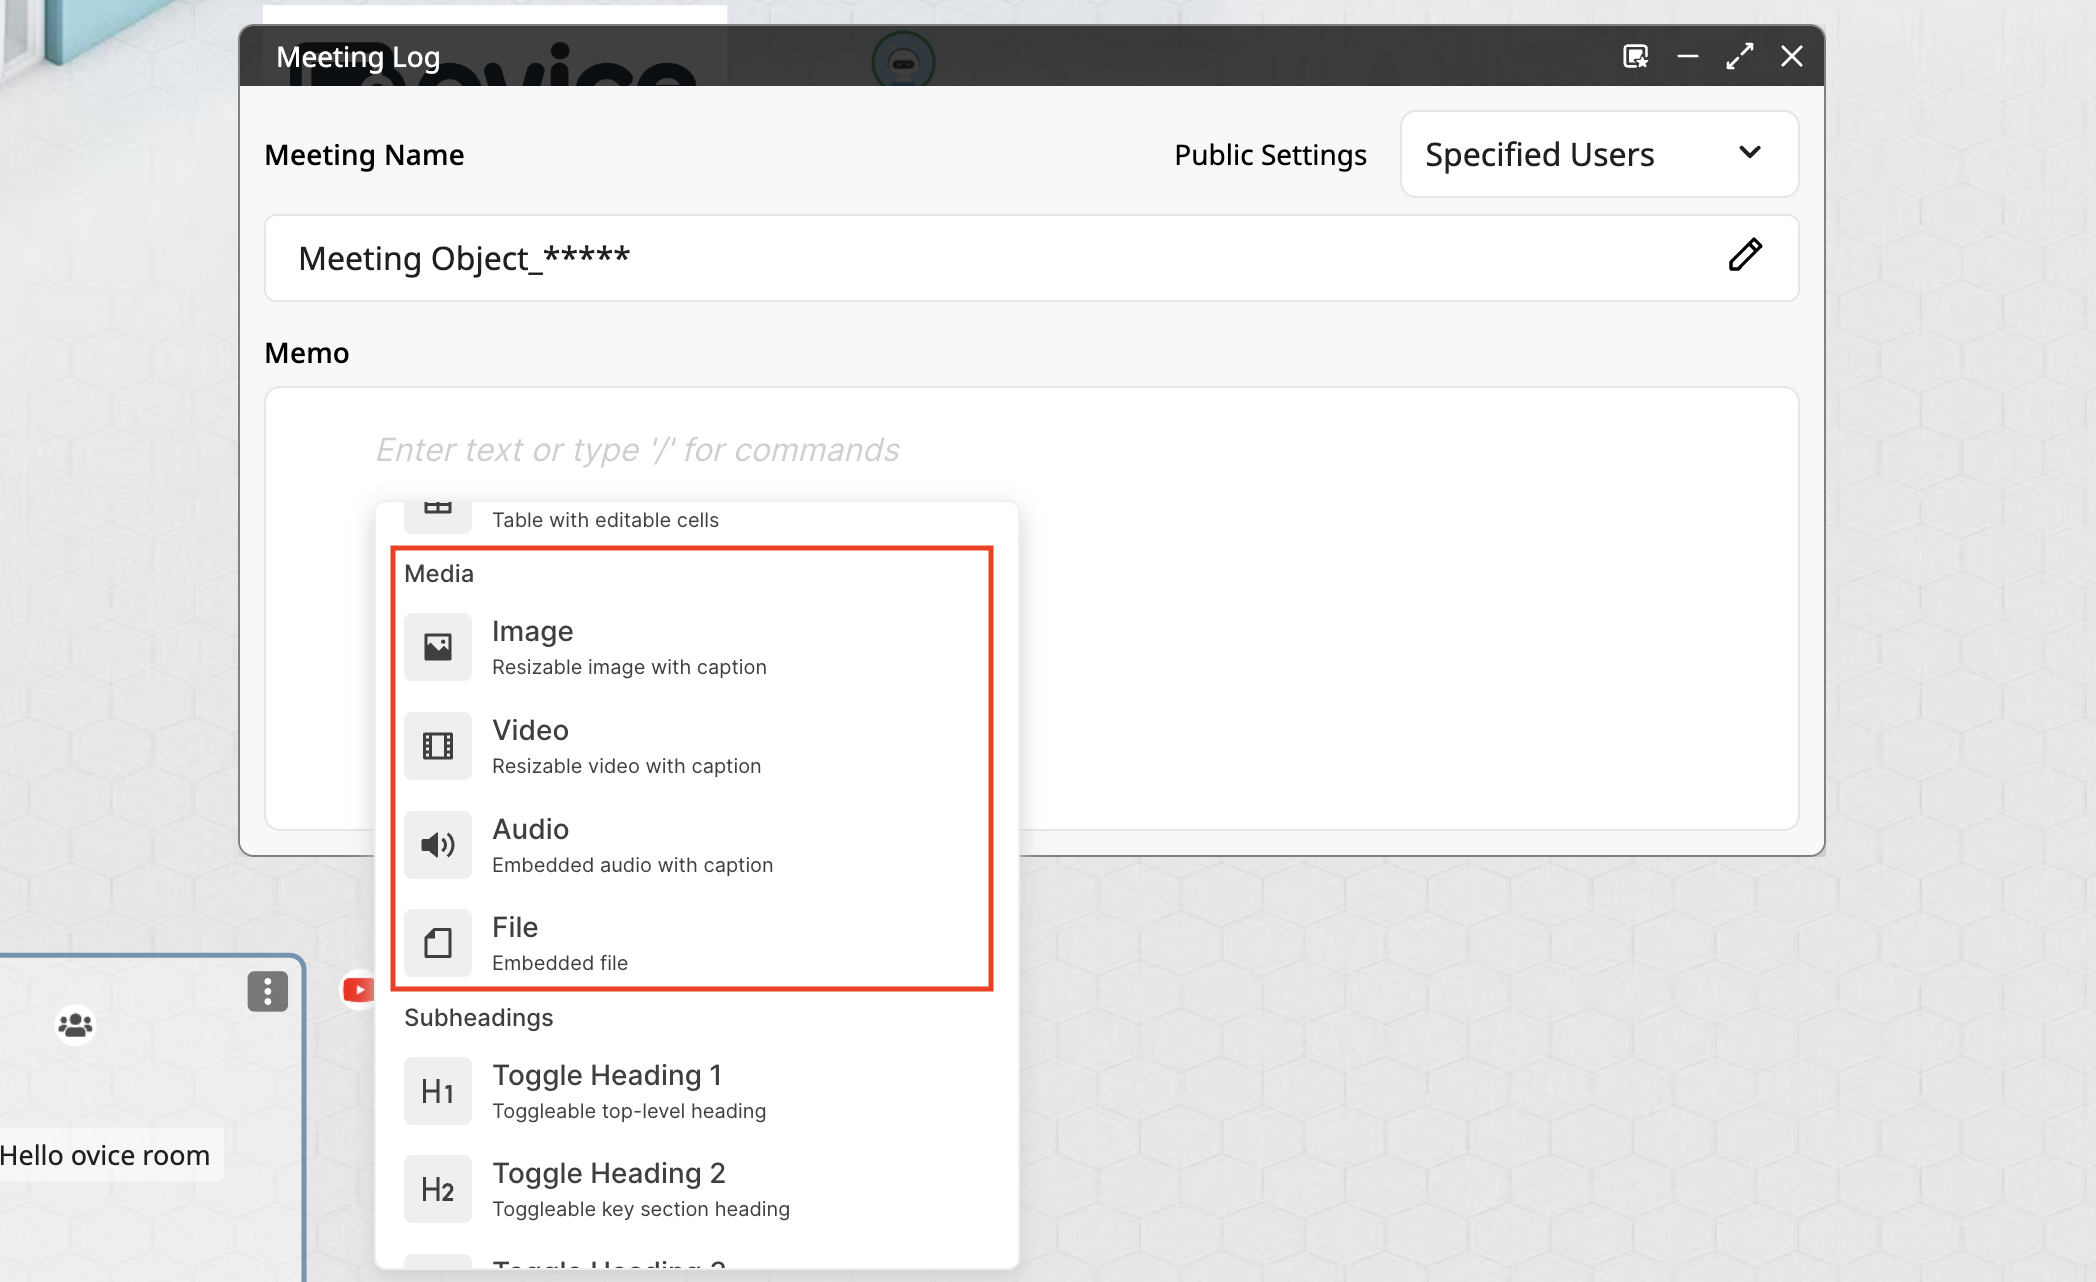Pick the Audio speaker icon

click(x=438, y=845)
